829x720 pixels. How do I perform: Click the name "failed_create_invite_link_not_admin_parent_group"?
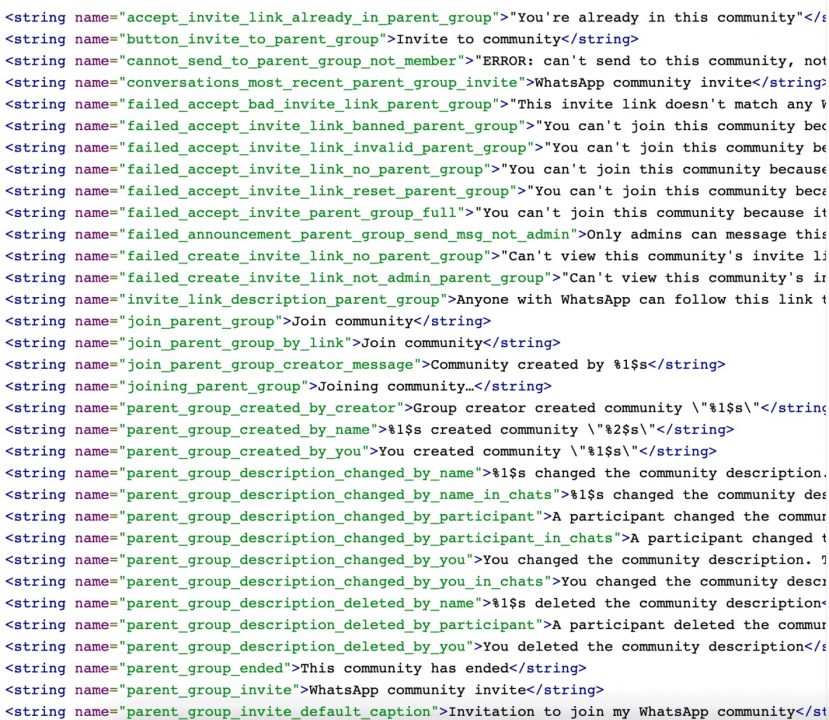click(x=335, y=278)
